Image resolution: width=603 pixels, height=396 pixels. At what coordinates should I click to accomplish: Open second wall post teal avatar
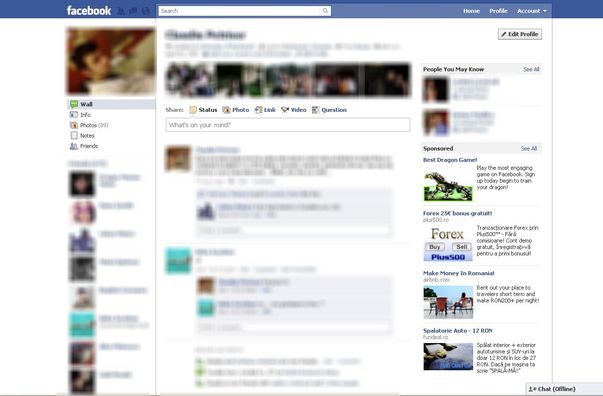tap(178, 261)
